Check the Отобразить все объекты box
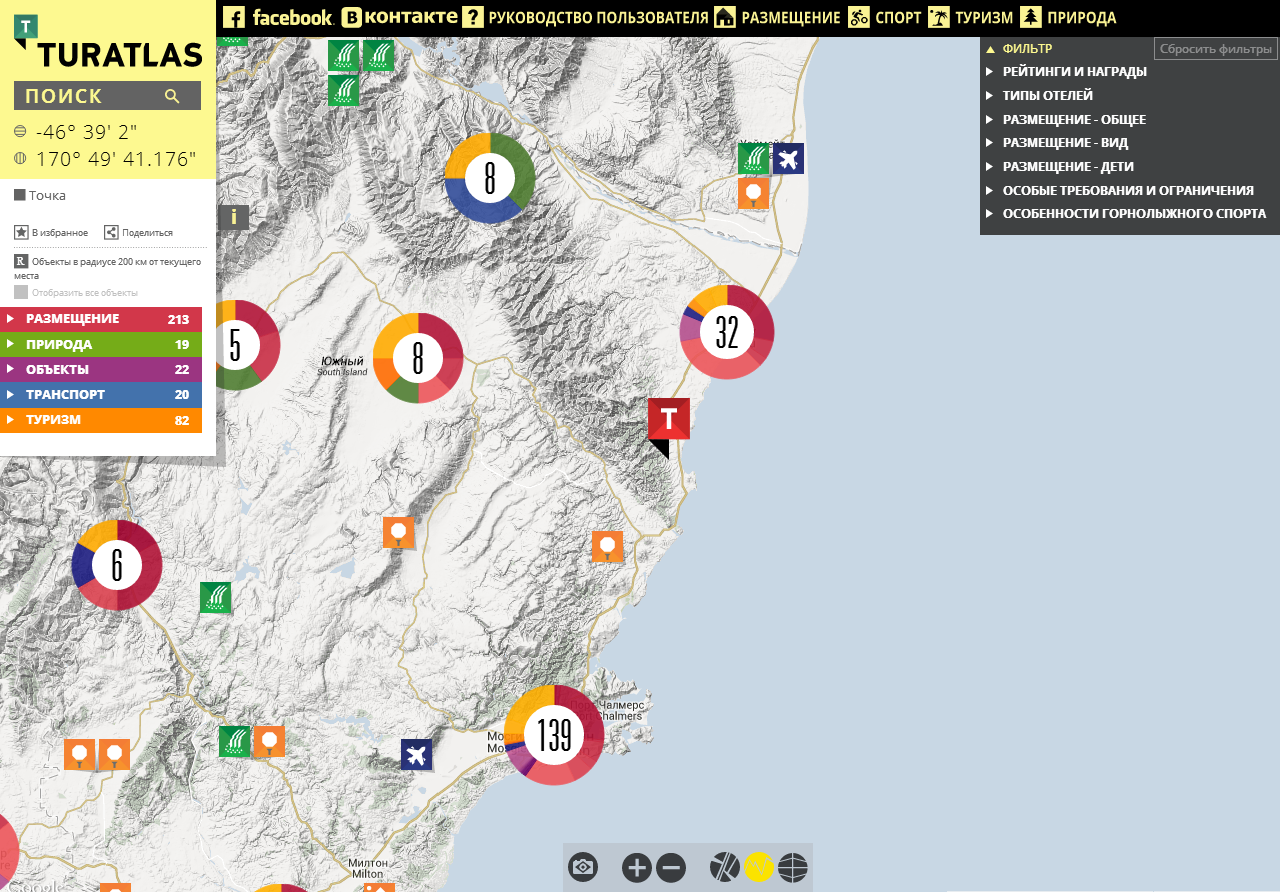This screenshot has width=1280, height=892. pos(21,292)
